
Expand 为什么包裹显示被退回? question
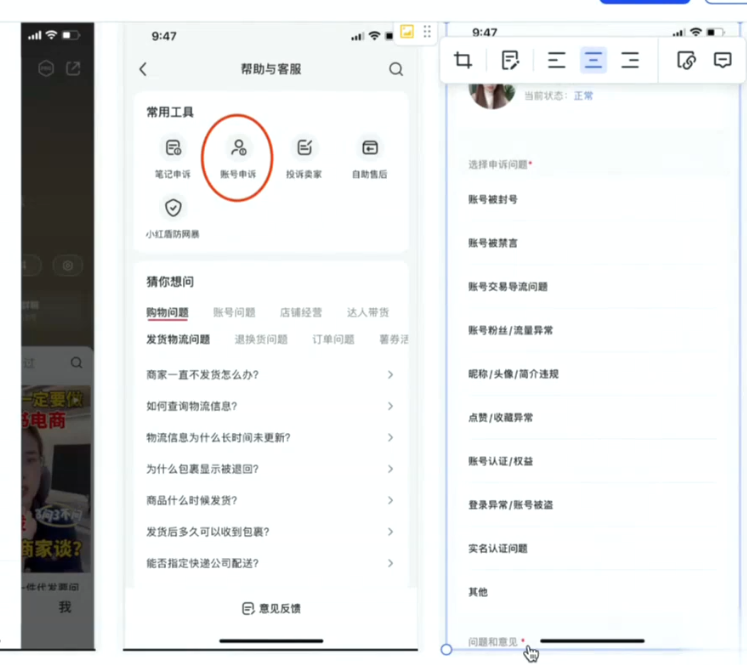tap(270, 469)
